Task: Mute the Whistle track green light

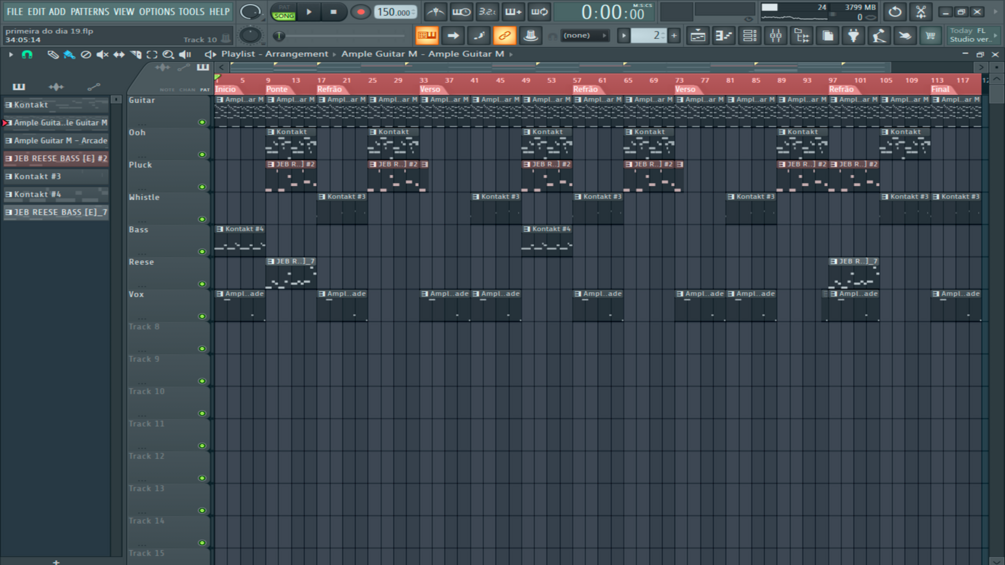Action: tap(202, 219)
